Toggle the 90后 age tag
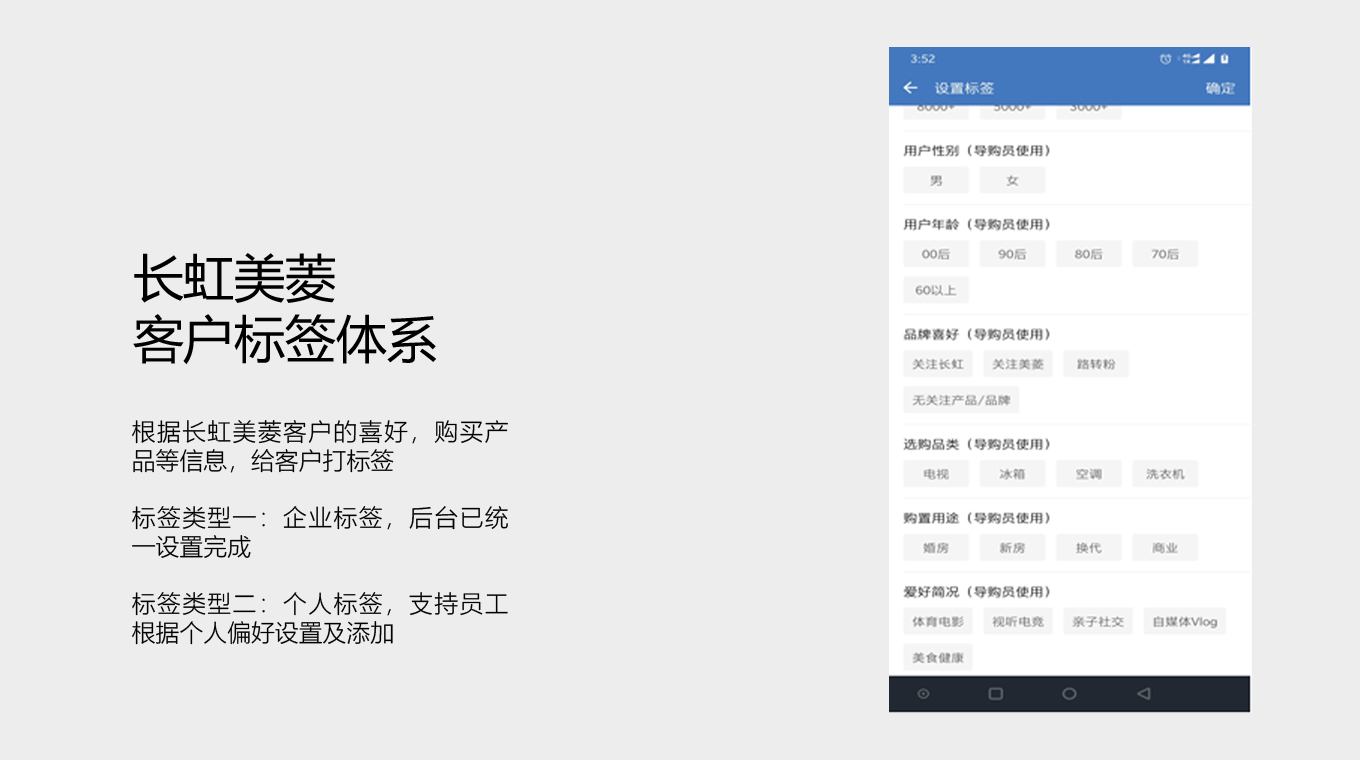Image resolution: width=1360 pixels, height=760 pixels. pos(1012,254)
